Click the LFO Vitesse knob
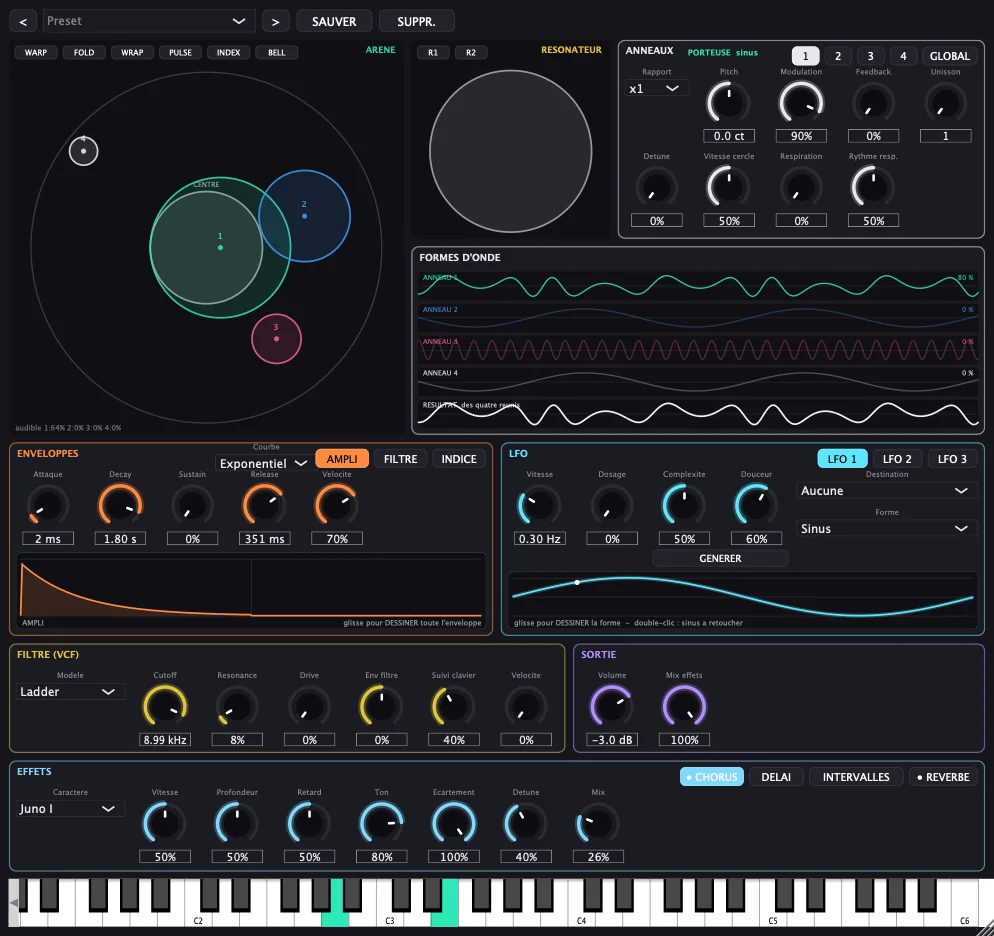Screen dimensions: 994x936 [540, 506]
